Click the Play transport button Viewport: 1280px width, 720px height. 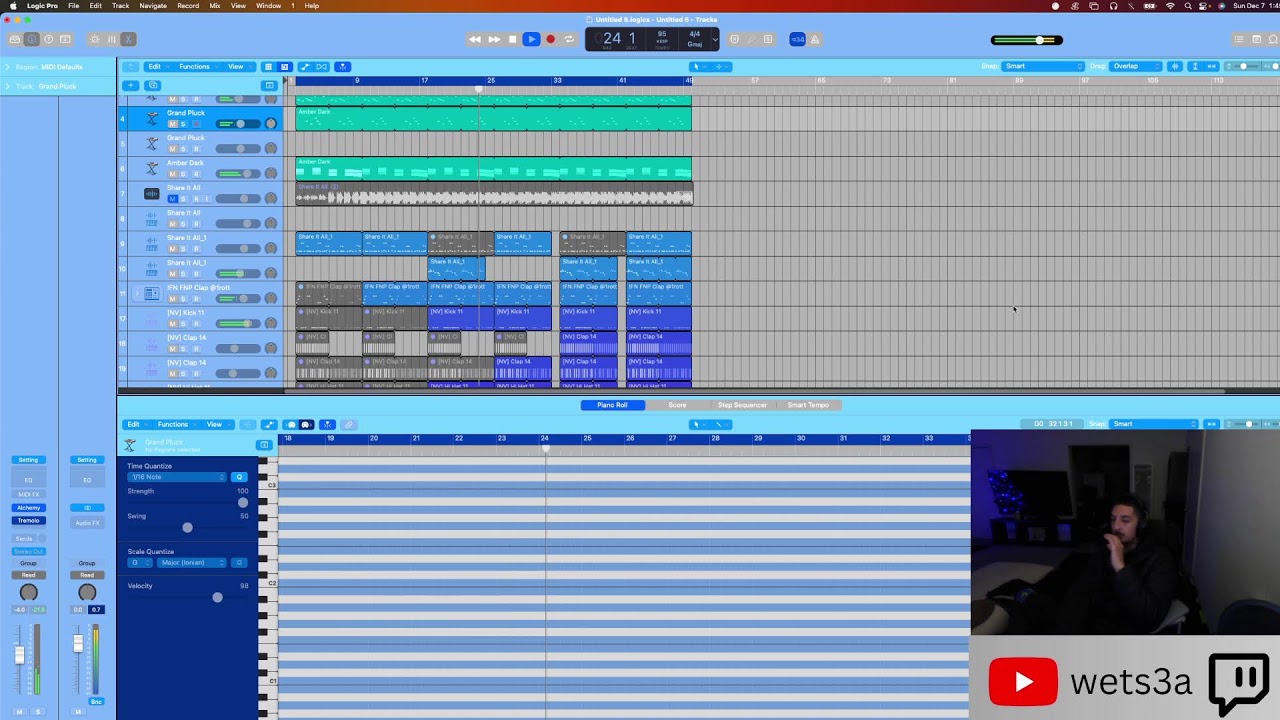click(531, 40)
